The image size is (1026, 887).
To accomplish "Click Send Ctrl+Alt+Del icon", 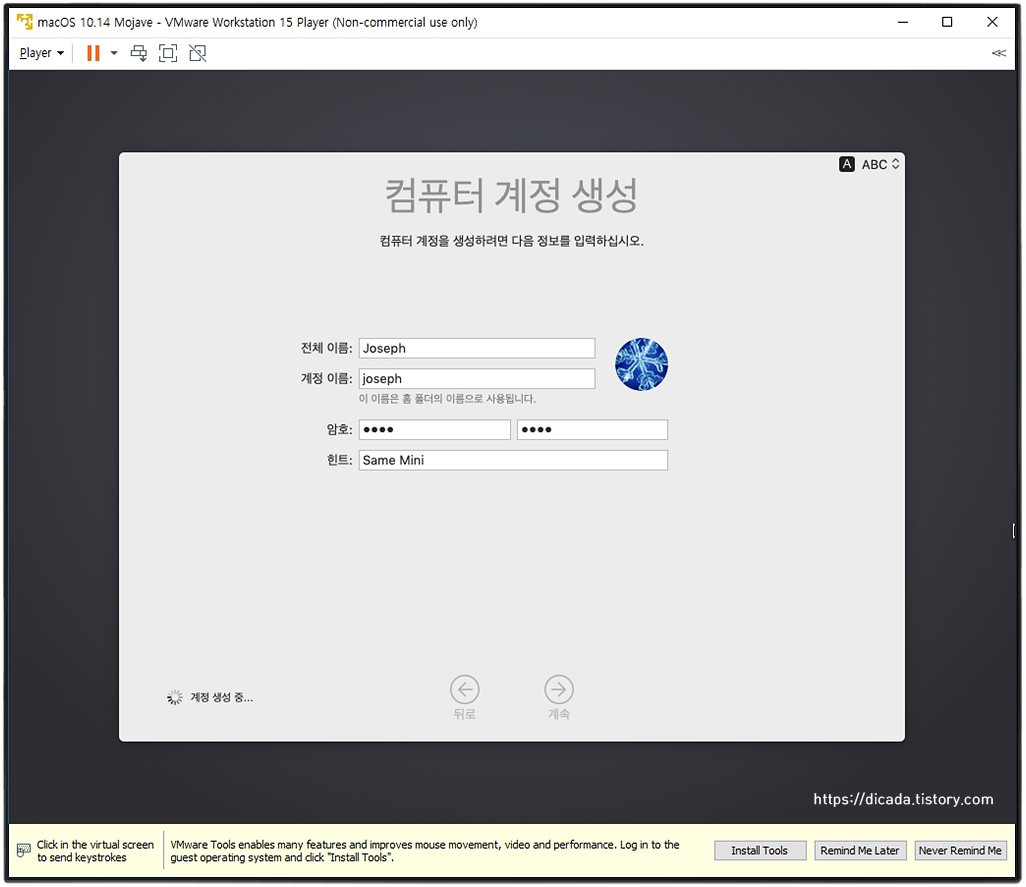I will pos(139,53).
